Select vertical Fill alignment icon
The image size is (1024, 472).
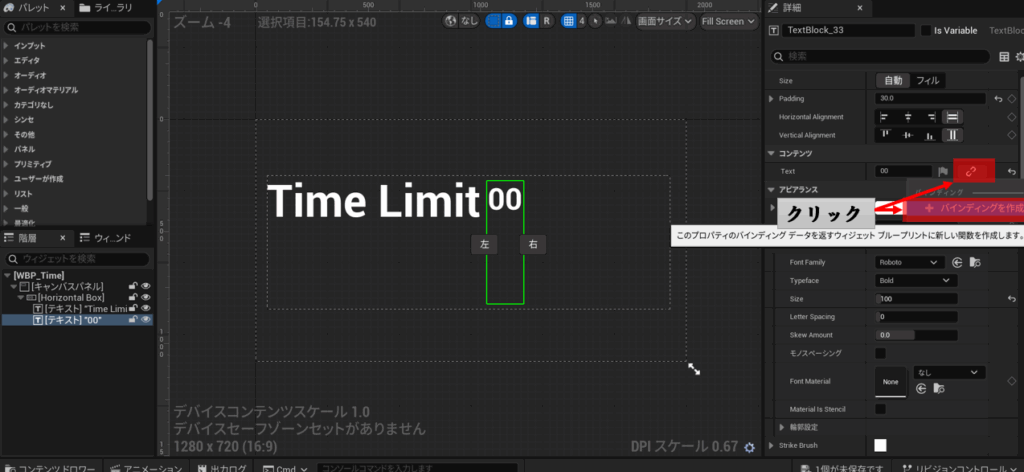tap(953, 135)
